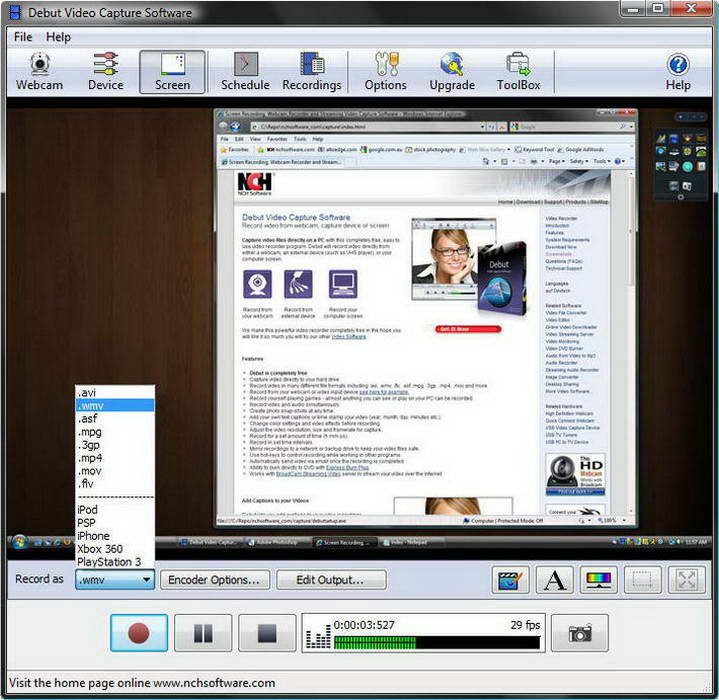
Task: Choose .mp4 from the format list
Action: 91,456
